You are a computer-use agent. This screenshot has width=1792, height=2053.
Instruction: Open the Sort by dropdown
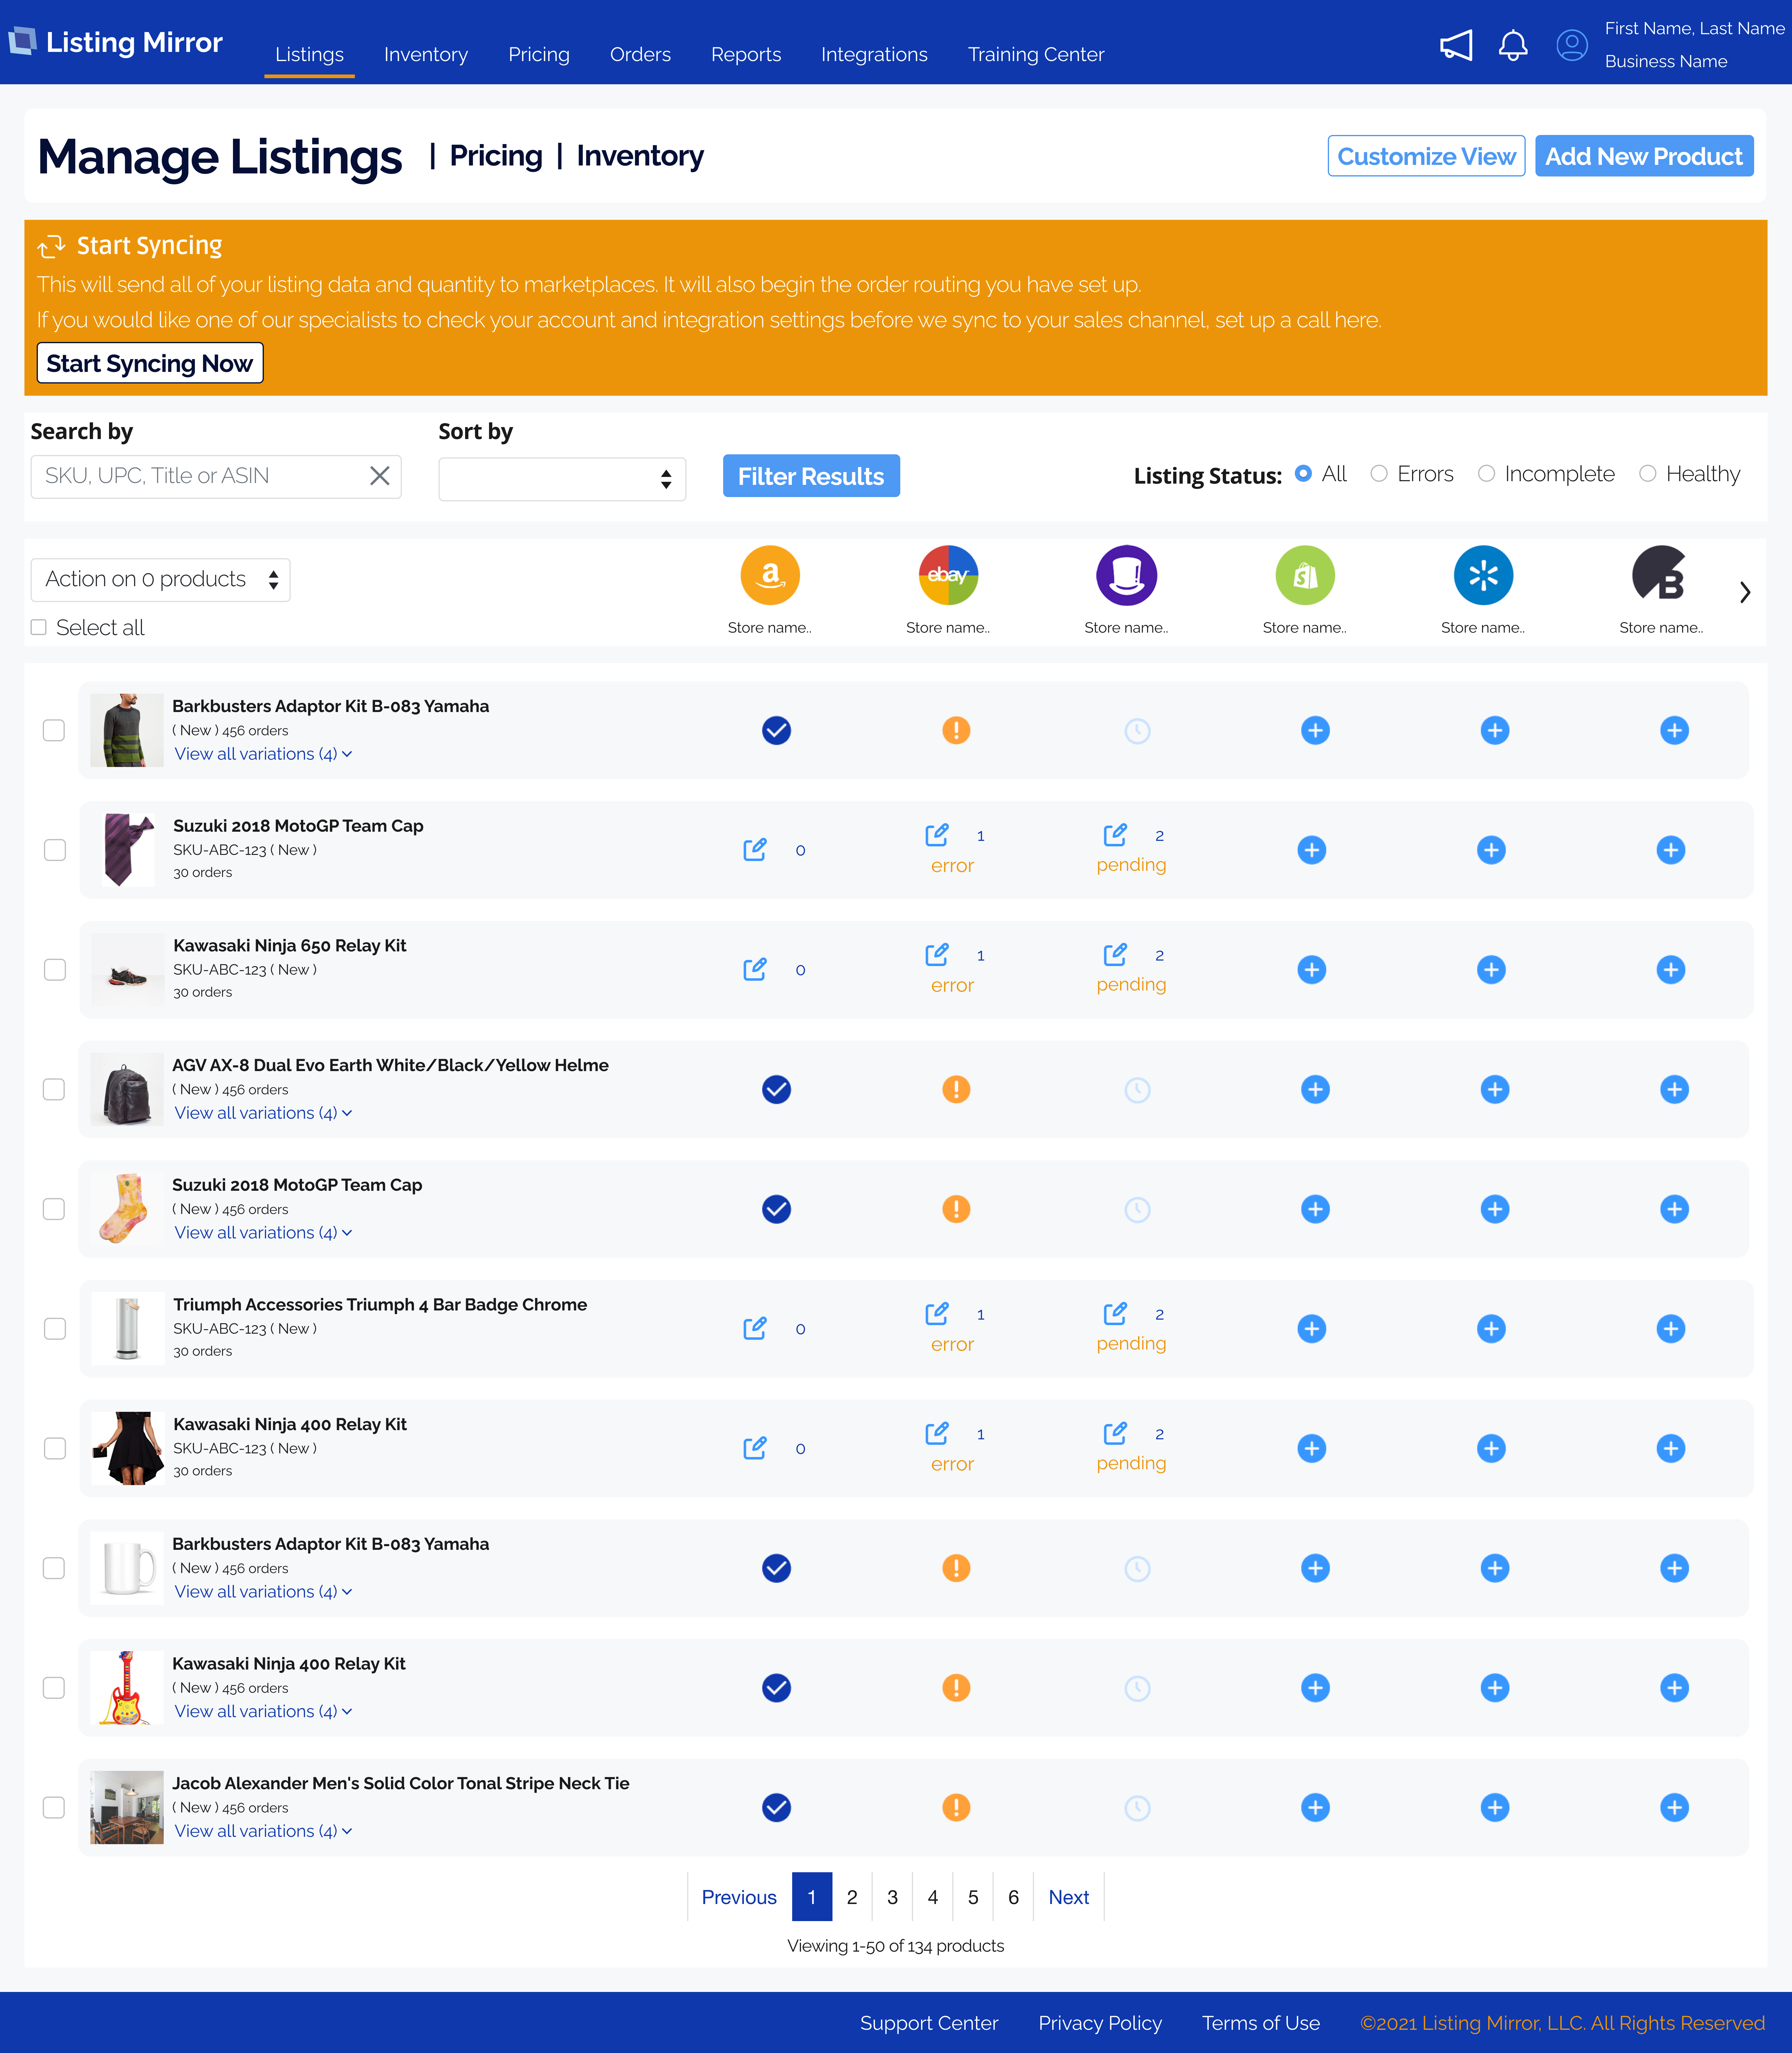tap(562, 479)
